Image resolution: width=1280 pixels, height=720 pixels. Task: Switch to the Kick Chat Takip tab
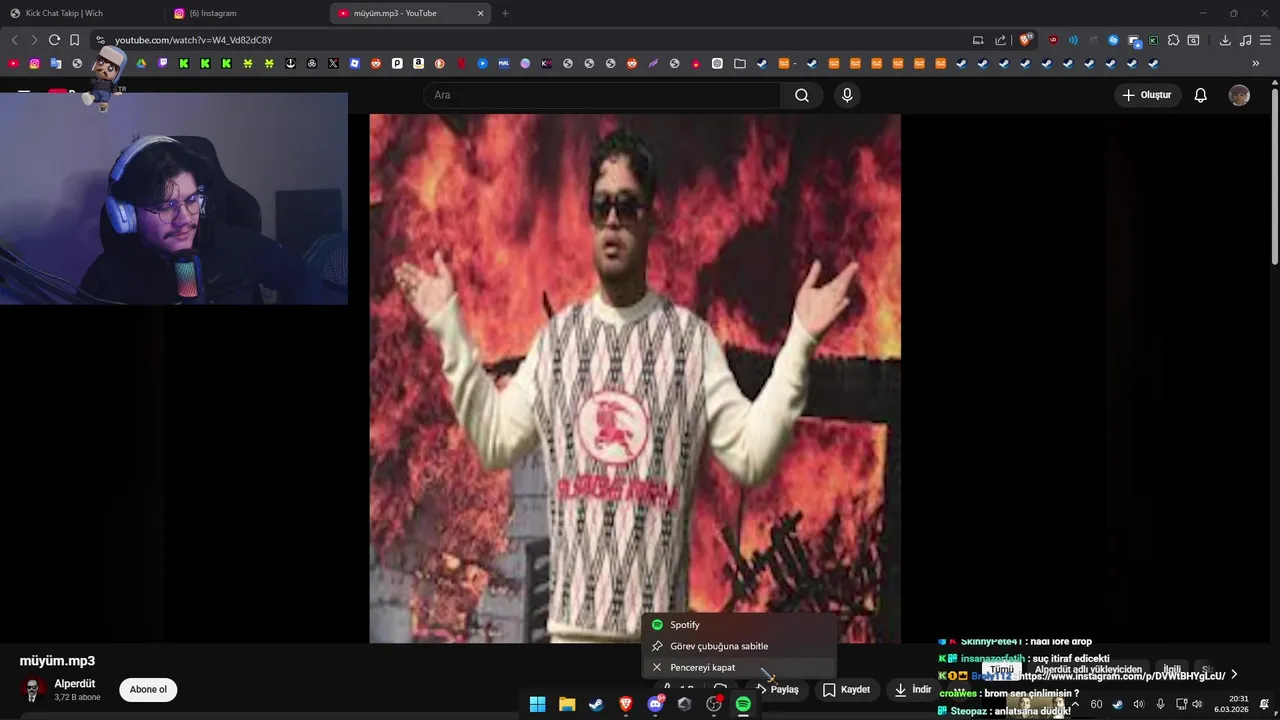coord(83,13)
